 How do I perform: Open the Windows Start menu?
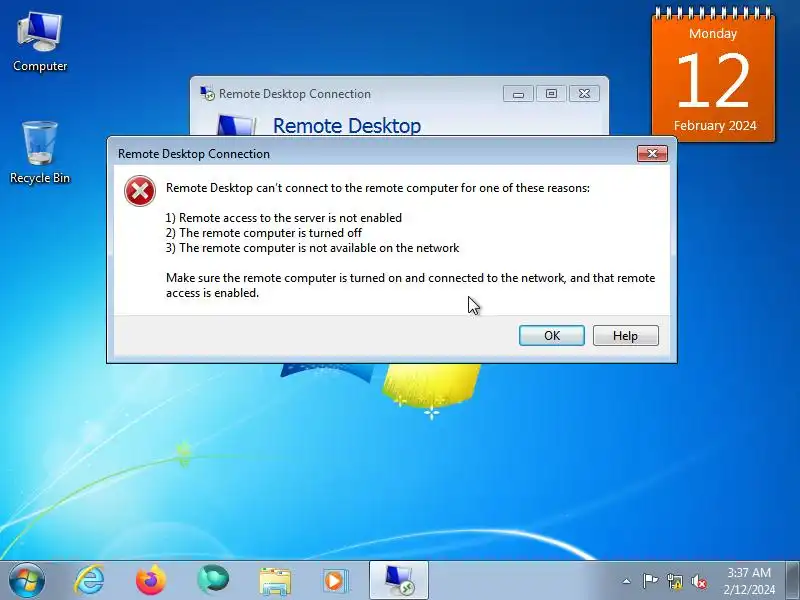pos(27,580)
